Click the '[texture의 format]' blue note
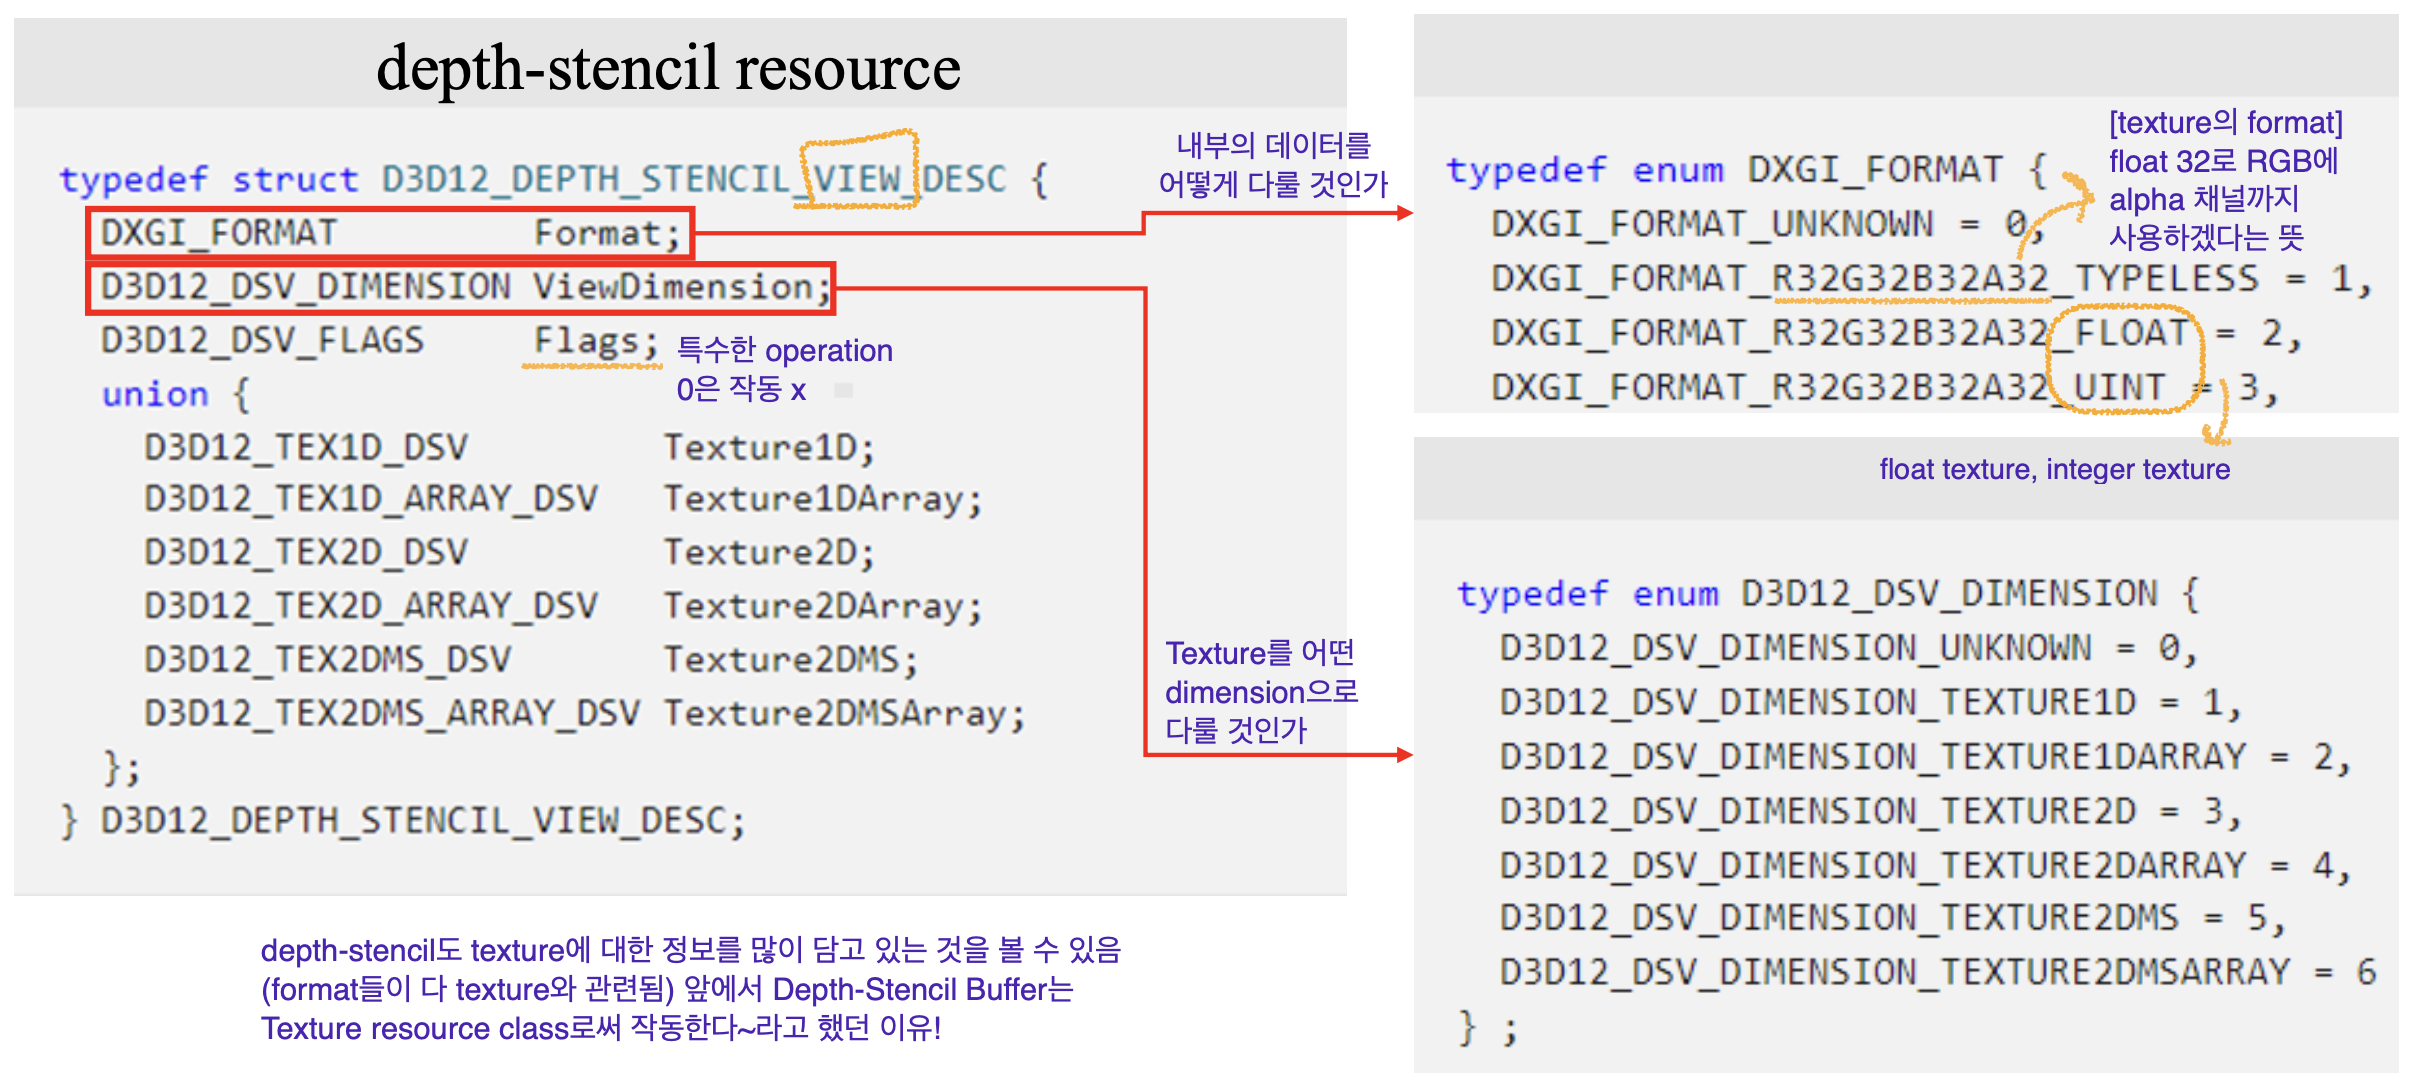This screenshot has height=1086, width=2412. tap(2225, 123)
